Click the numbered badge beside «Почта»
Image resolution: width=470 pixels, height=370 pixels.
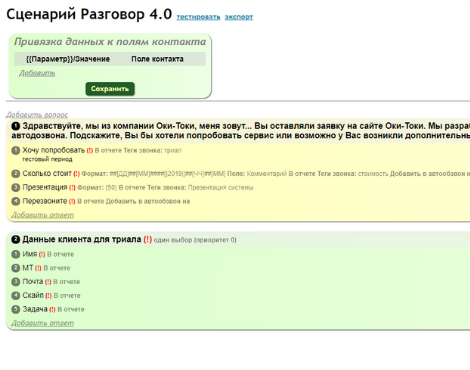(x=16, y=282)
